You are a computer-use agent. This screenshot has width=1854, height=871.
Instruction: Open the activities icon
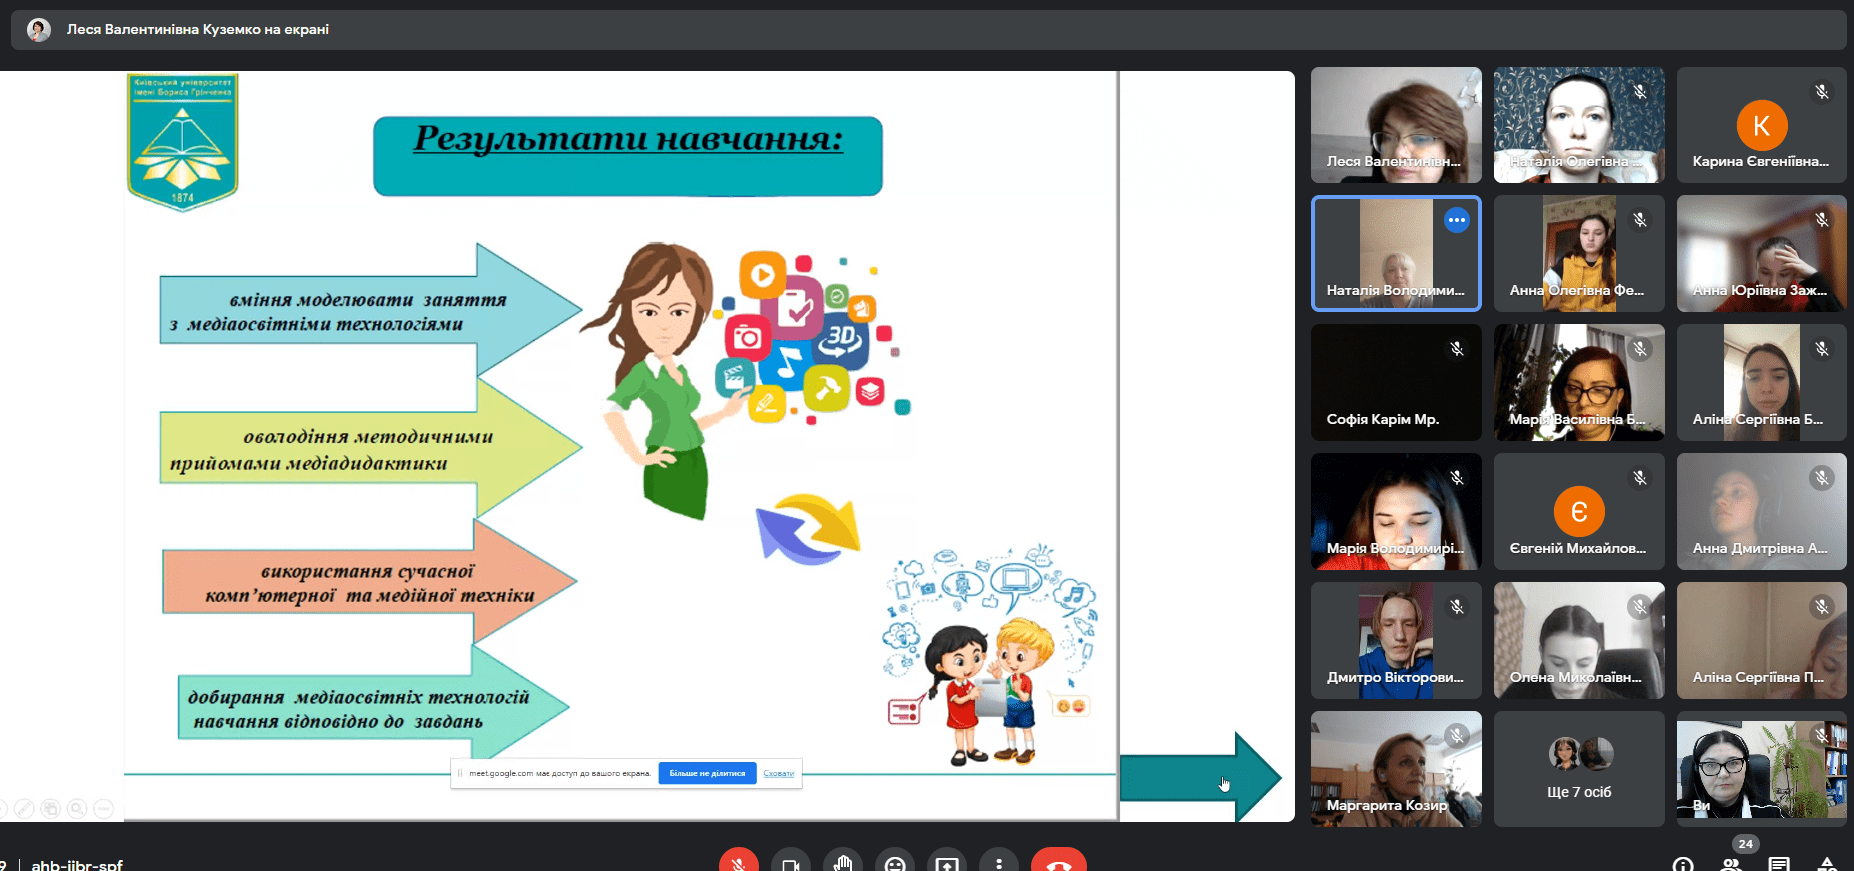[x=1827, y=864]
